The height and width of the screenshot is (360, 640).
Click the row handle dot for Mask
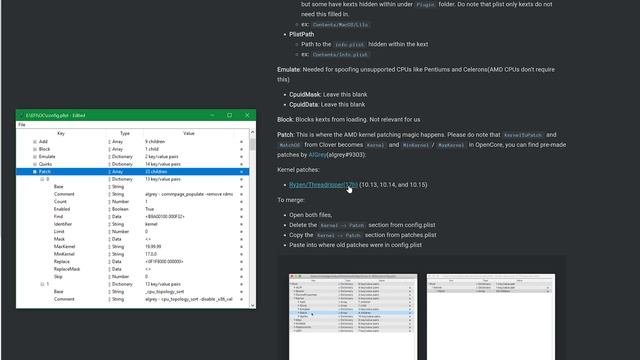pyautogui.click(x=241, y=239)
